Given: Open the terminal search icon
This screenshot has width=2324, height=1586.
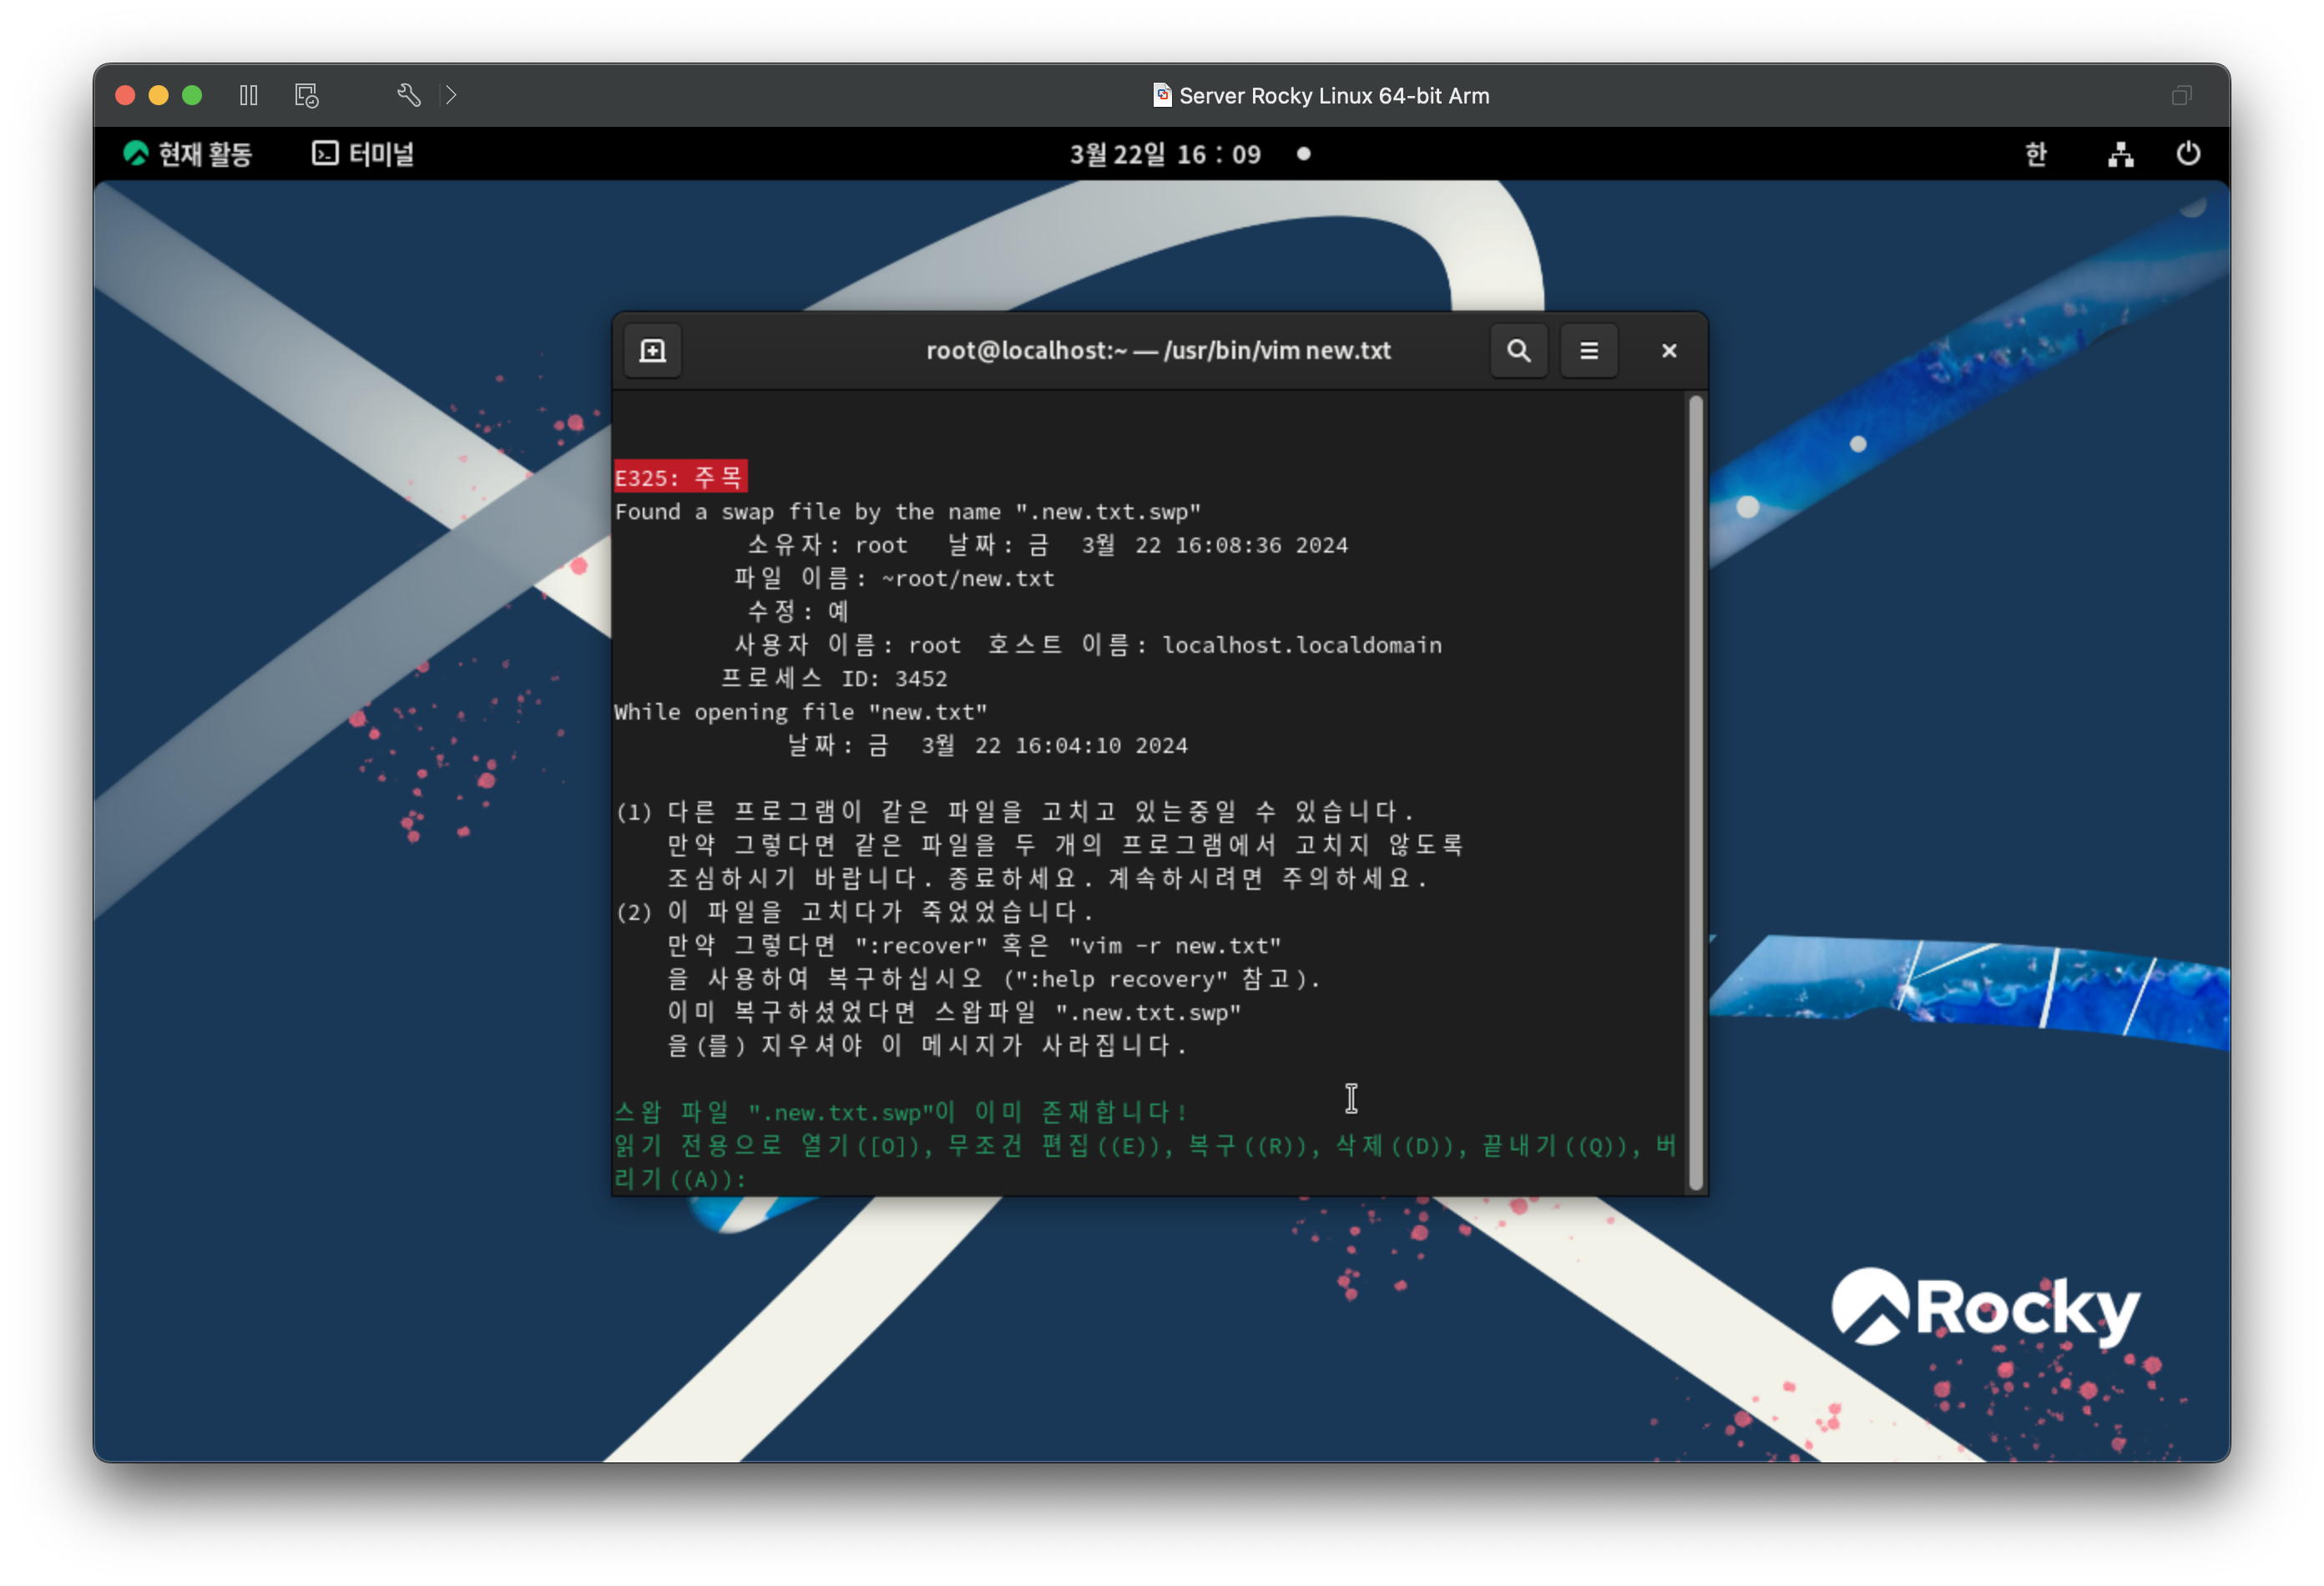Looking at the screenshot, I should tap(1518, 351).
